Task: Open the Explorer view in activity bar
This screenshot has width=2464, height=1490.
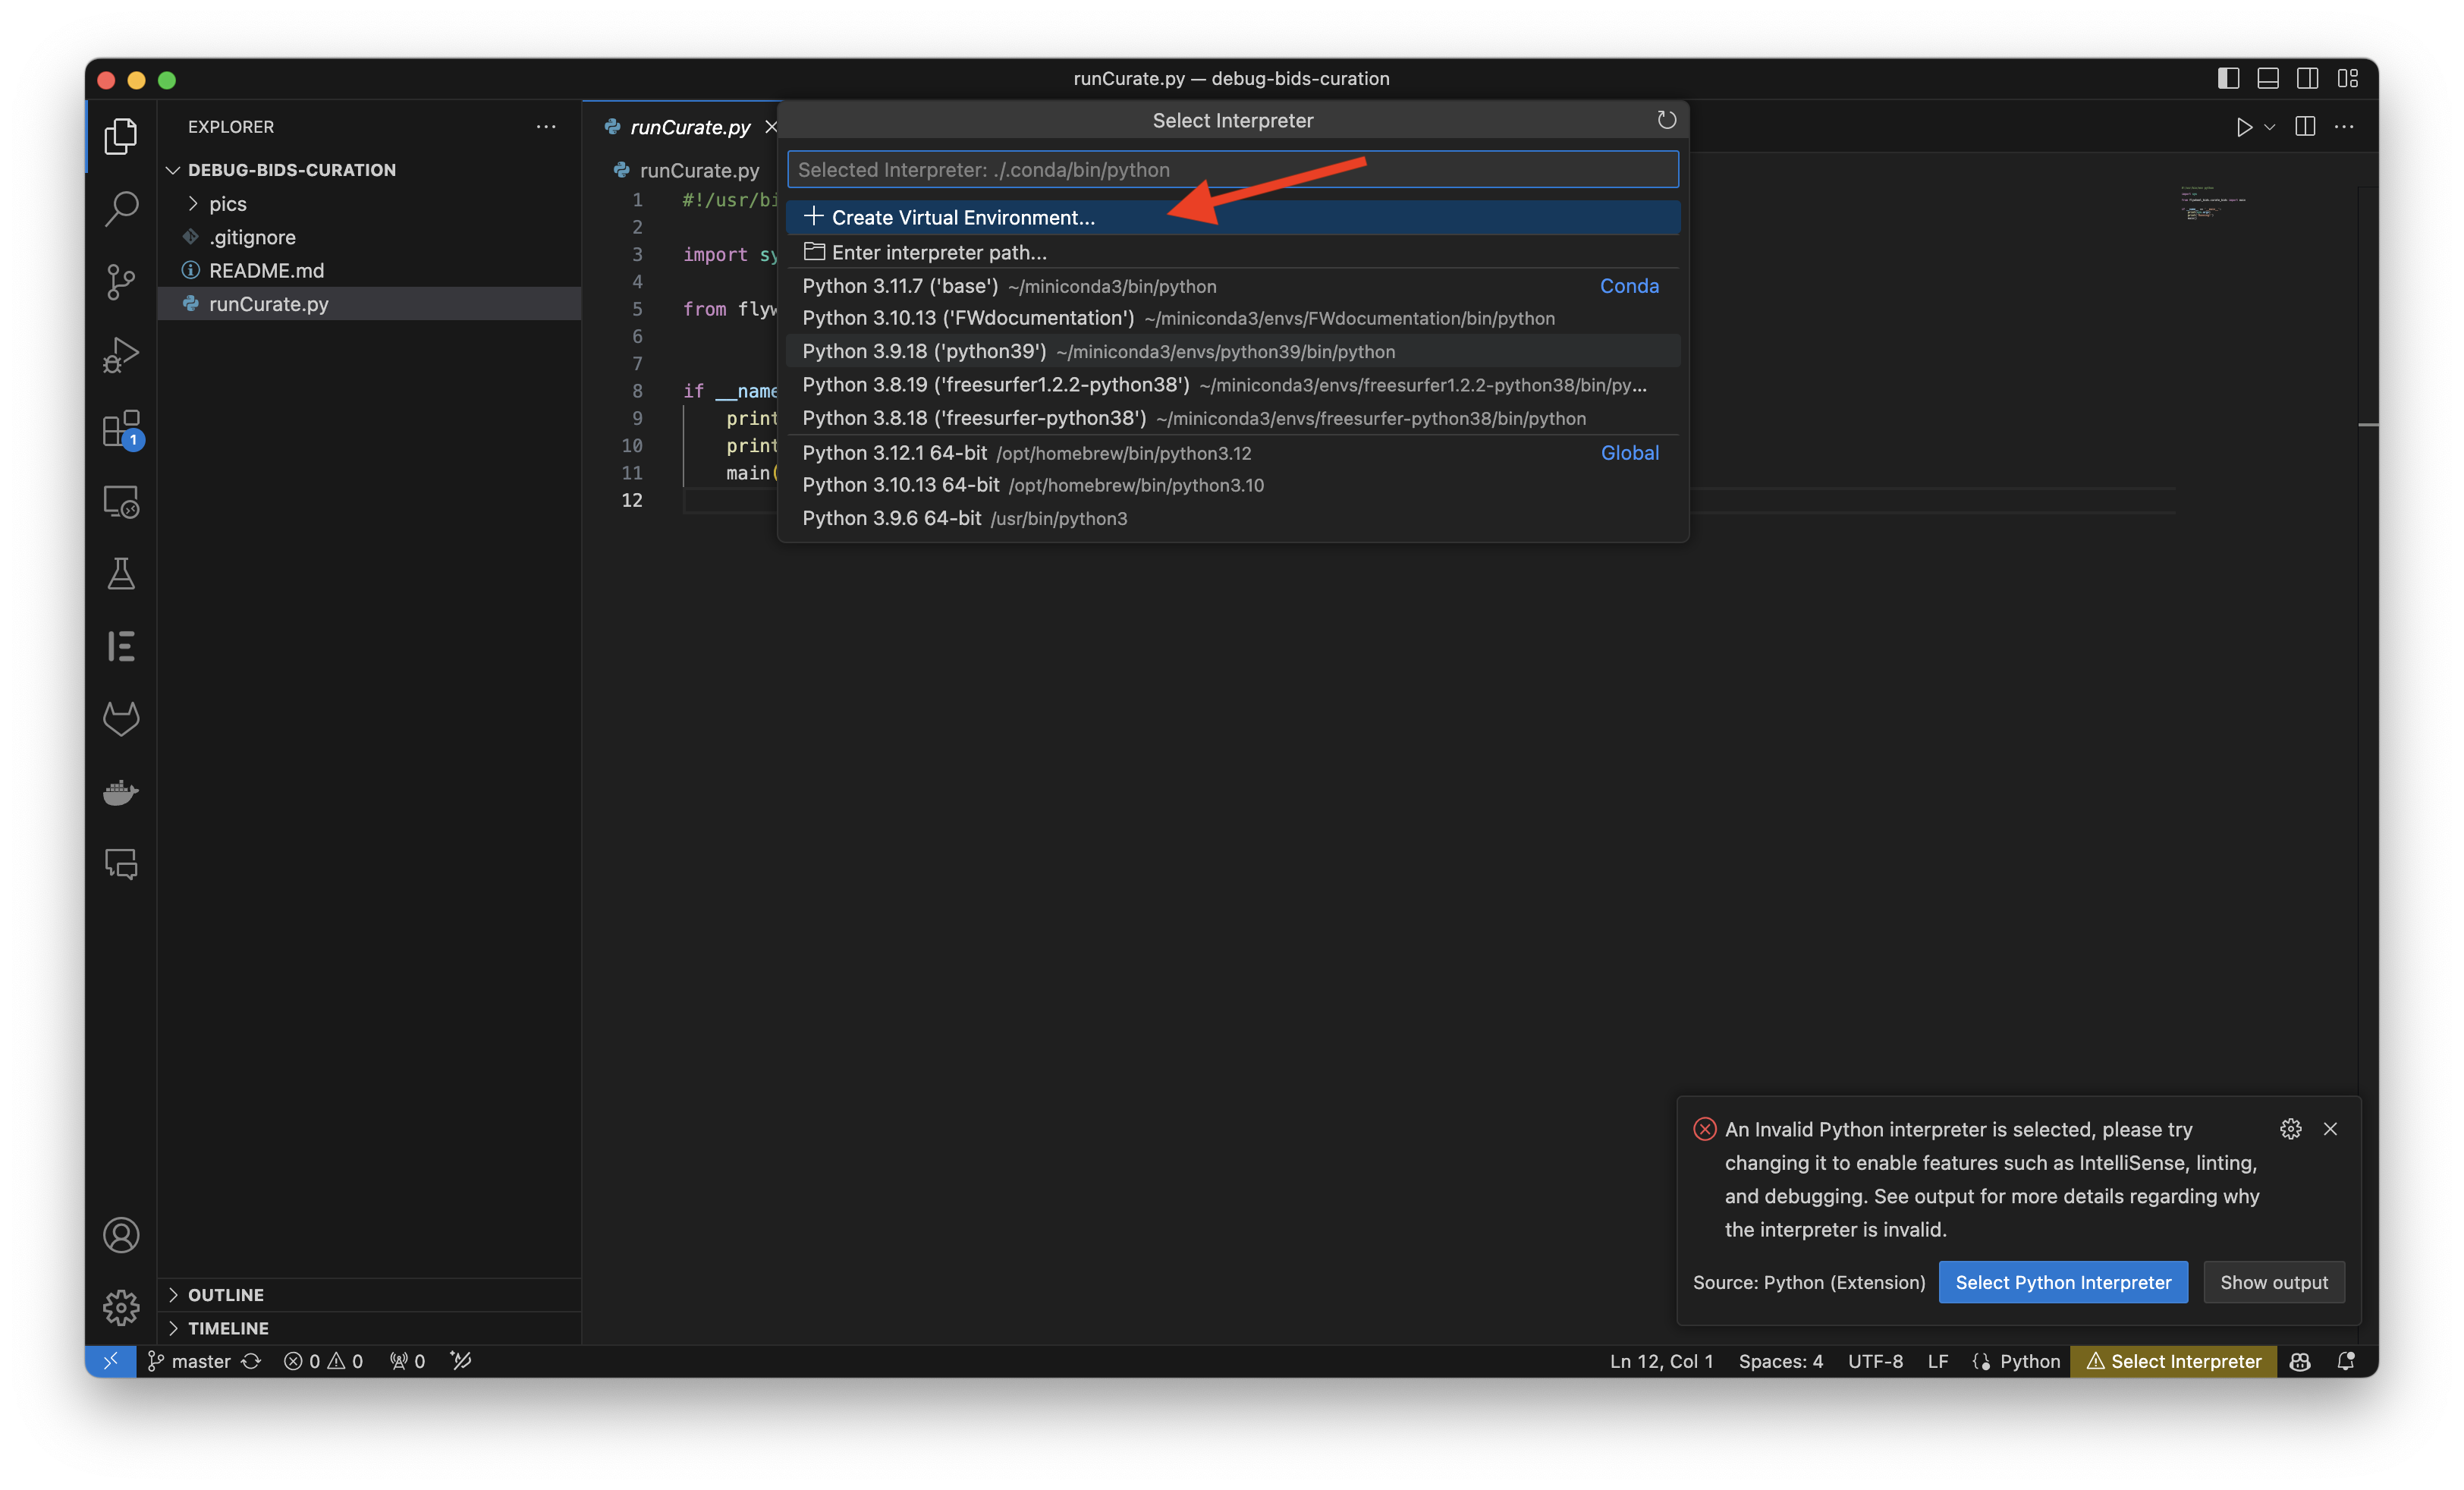Action: click(x=121, y=136)
